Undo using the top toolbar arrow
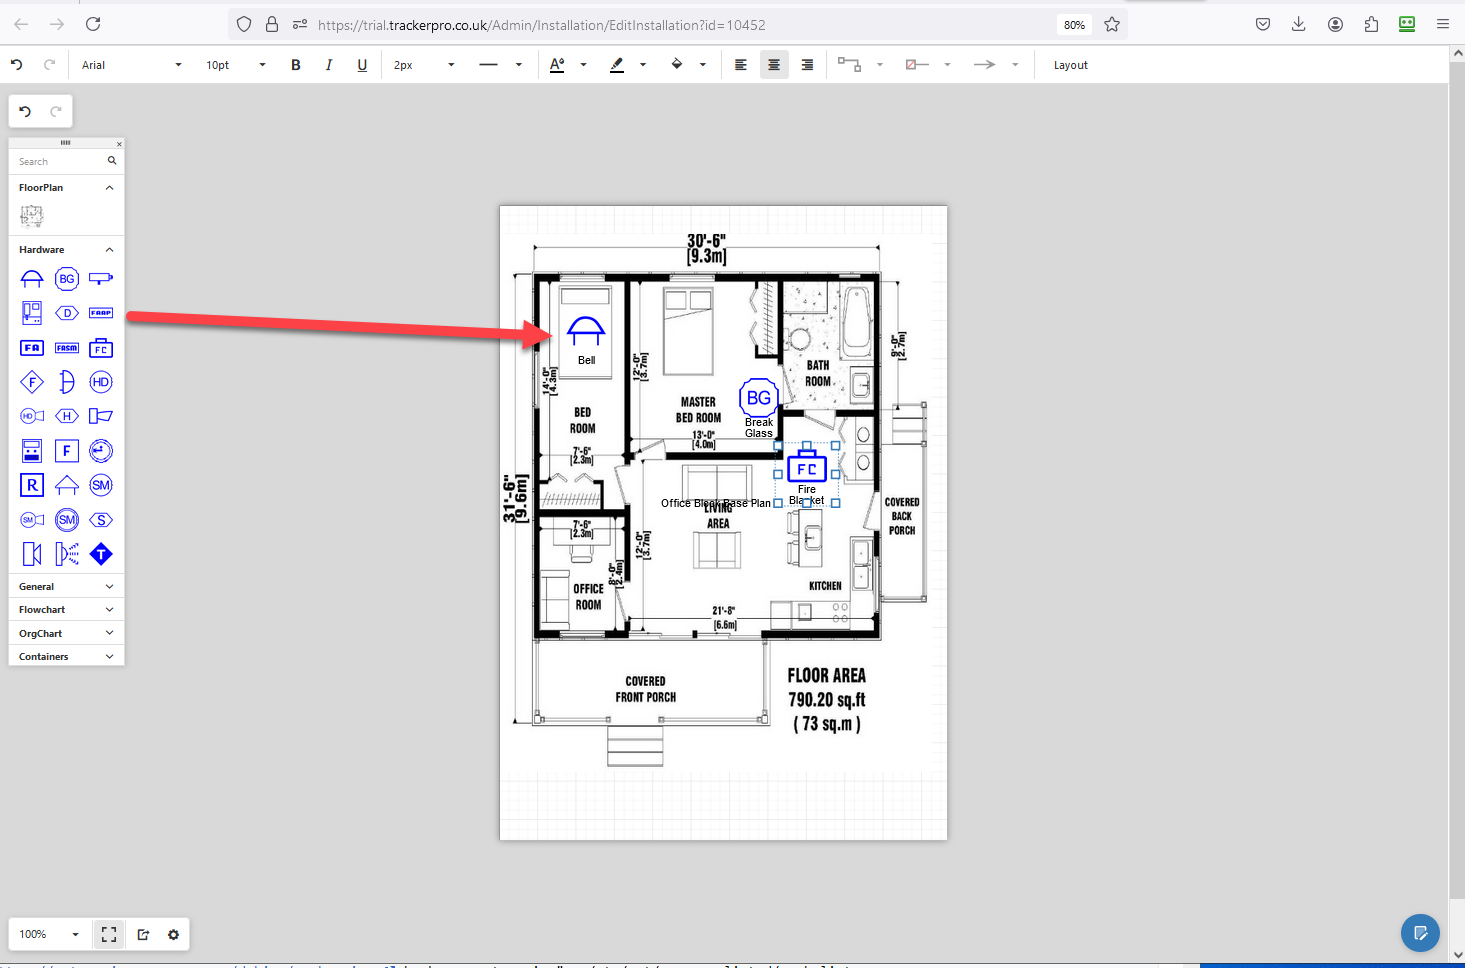 [16, 65]
